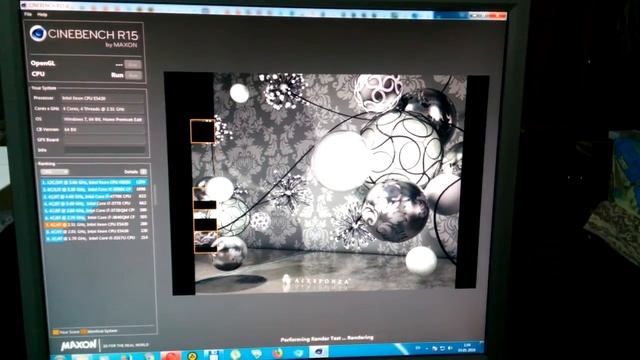The height and width of the screenshot is (360, 640).
Task: Click the taskbar clock
Action: click(467, 348)
